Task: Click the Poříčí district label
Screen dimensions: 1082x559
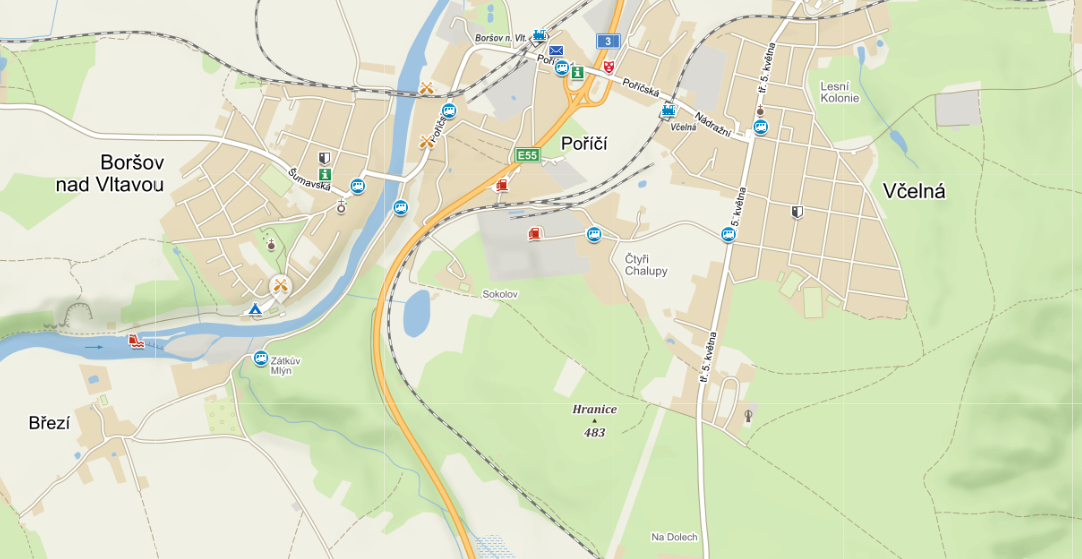Action: (x=586, y=144)
